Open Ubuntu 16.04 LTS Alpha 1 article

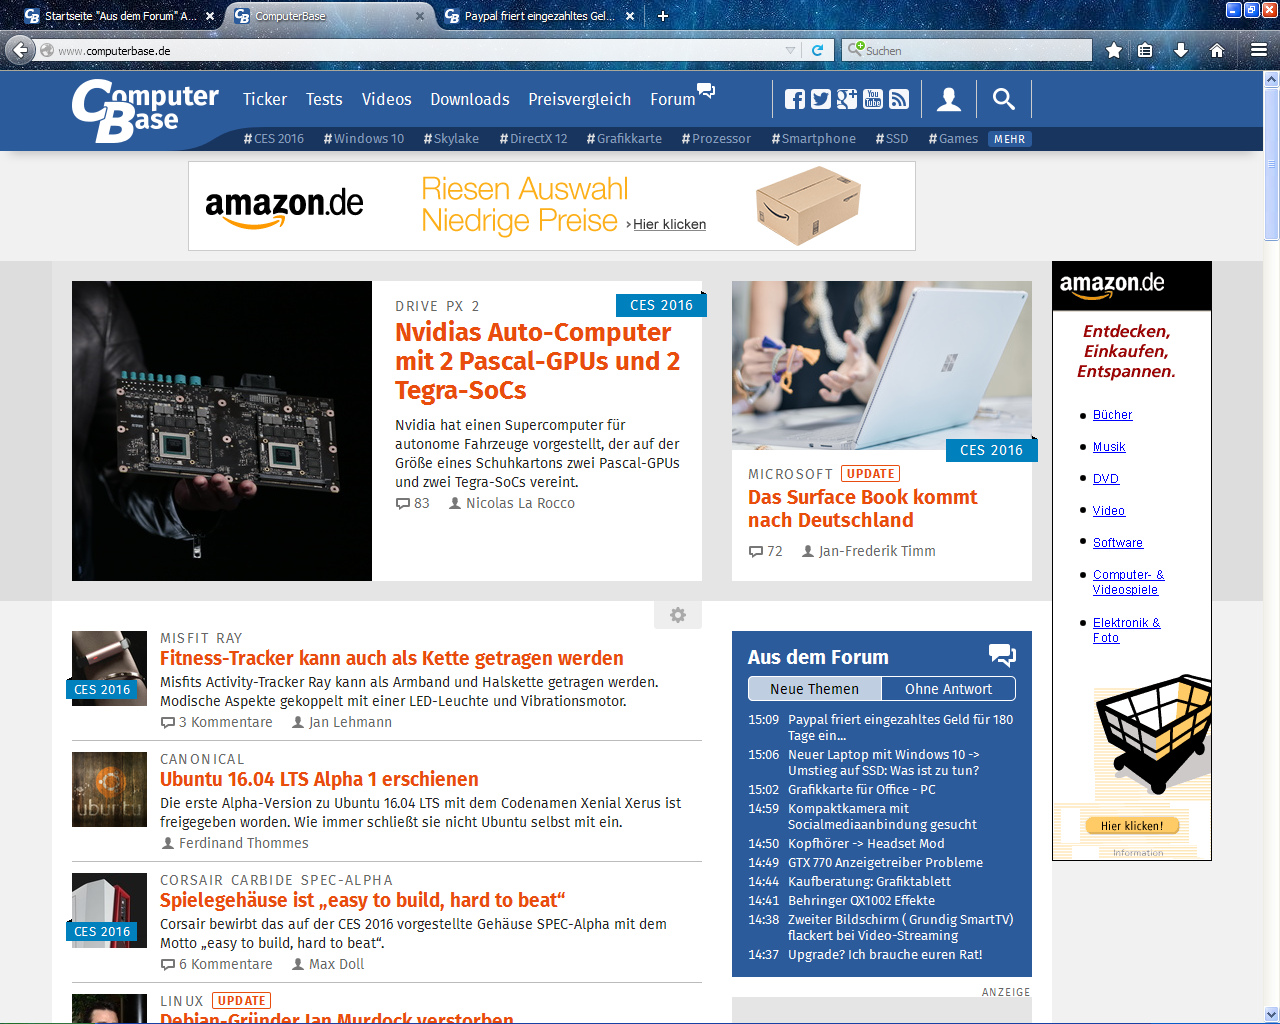click(x=319, y=779)
